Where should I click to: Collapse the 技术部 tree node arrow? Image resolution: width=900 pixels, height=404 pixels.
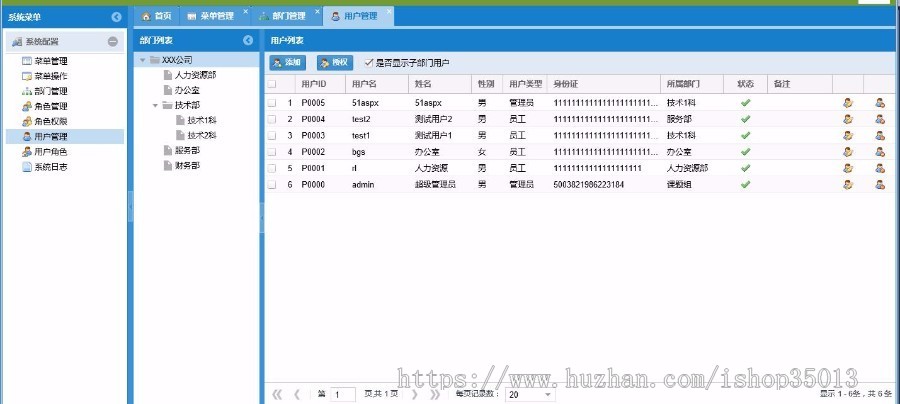155,106
